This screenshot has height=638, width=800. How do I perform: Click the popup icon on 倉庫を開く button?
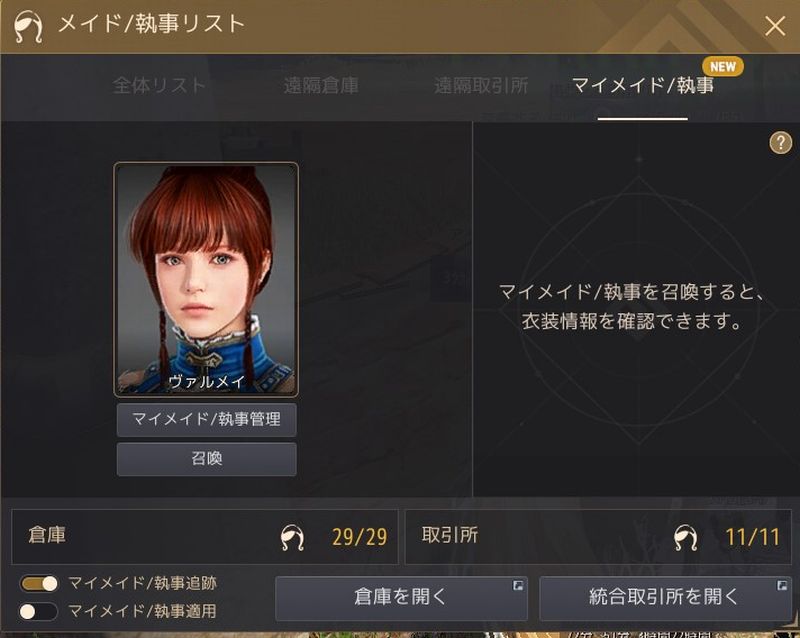coord(518,585)
